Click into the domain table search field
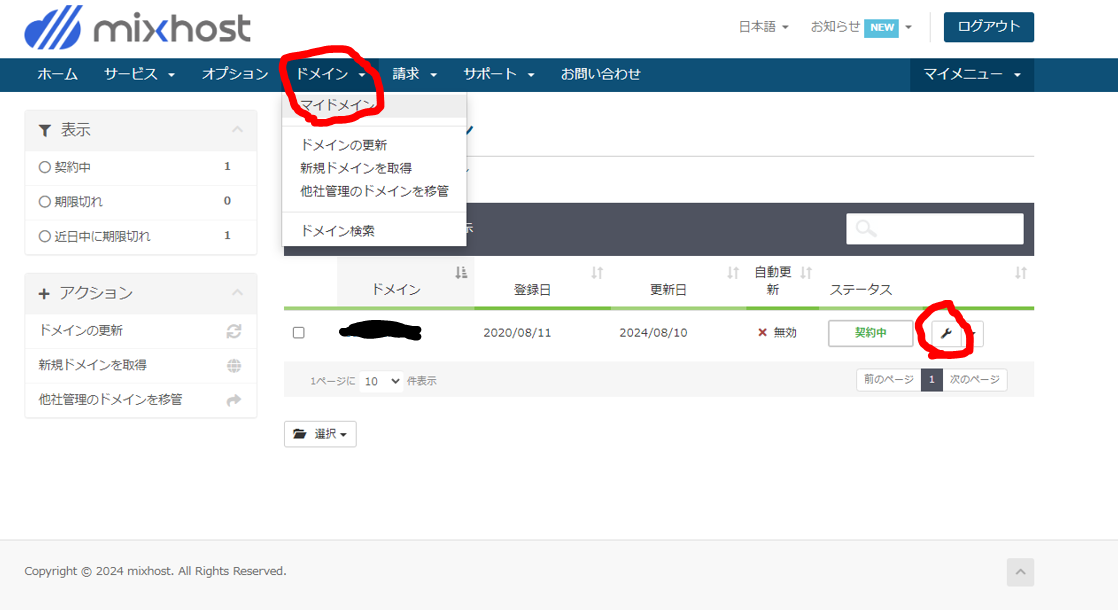The width and height of the screenshot is (1118, 610). click(935, 229)
